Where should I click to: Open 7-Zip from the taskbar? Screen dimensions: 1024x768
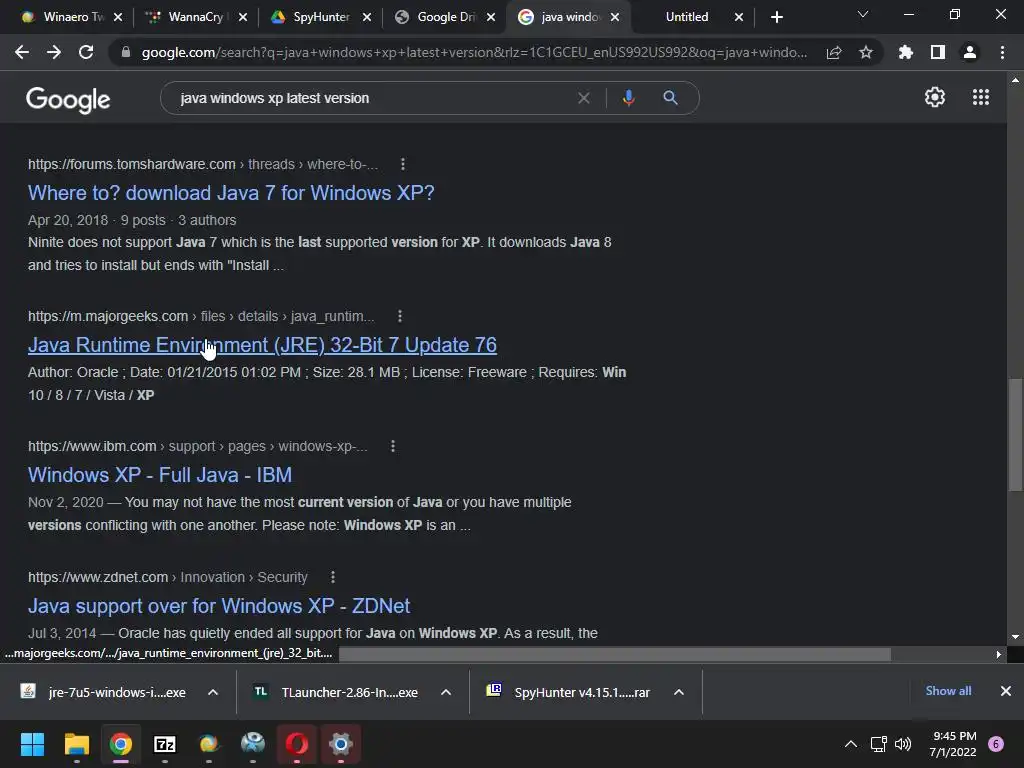coord(165,744)
